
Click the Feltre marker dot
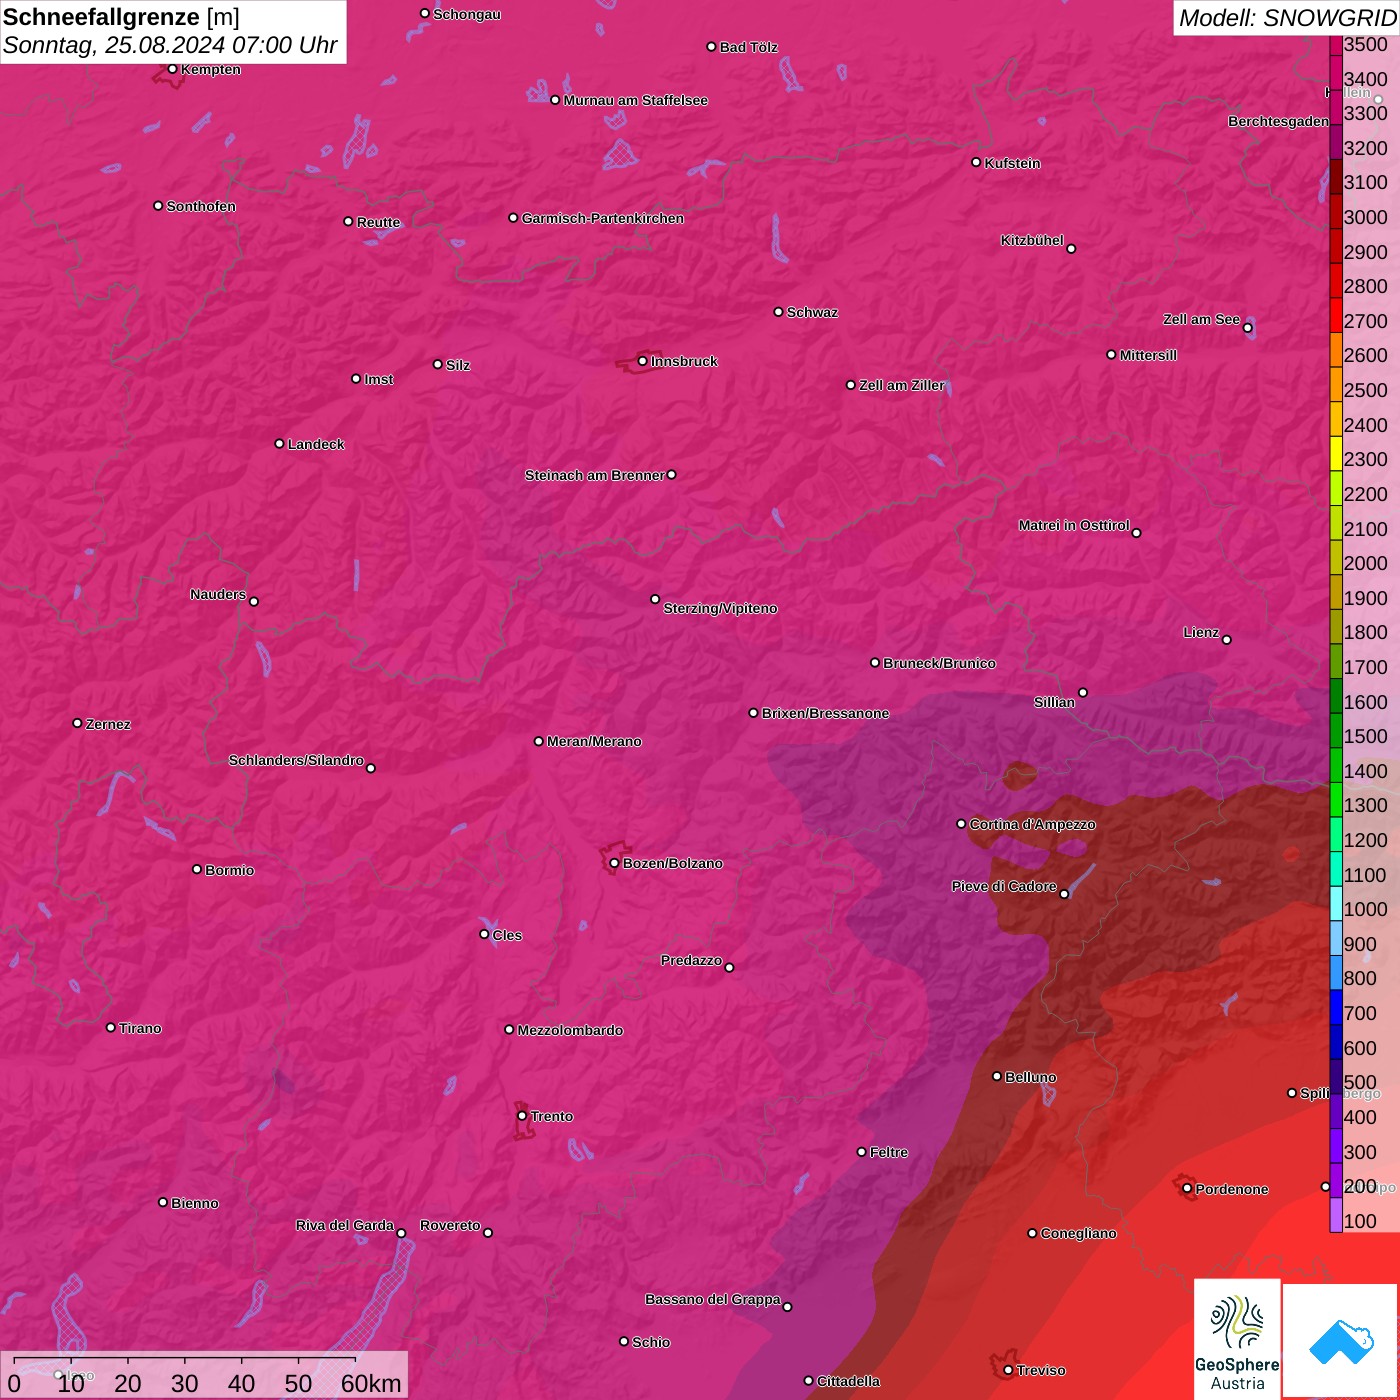tap(861, 1152)
